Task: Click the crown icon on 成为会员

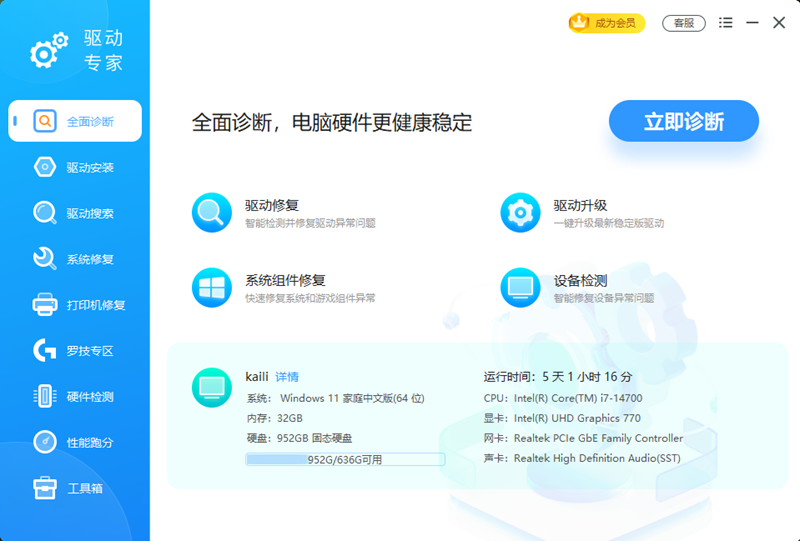Action: click(580, 23)
